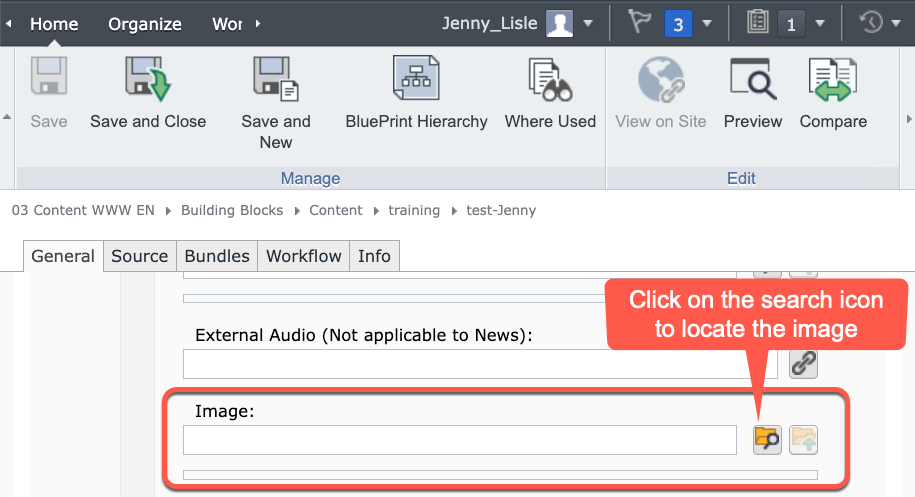Collapse the ribbon with the up arrow
This screenshot has width=915, height=497.
7,117
